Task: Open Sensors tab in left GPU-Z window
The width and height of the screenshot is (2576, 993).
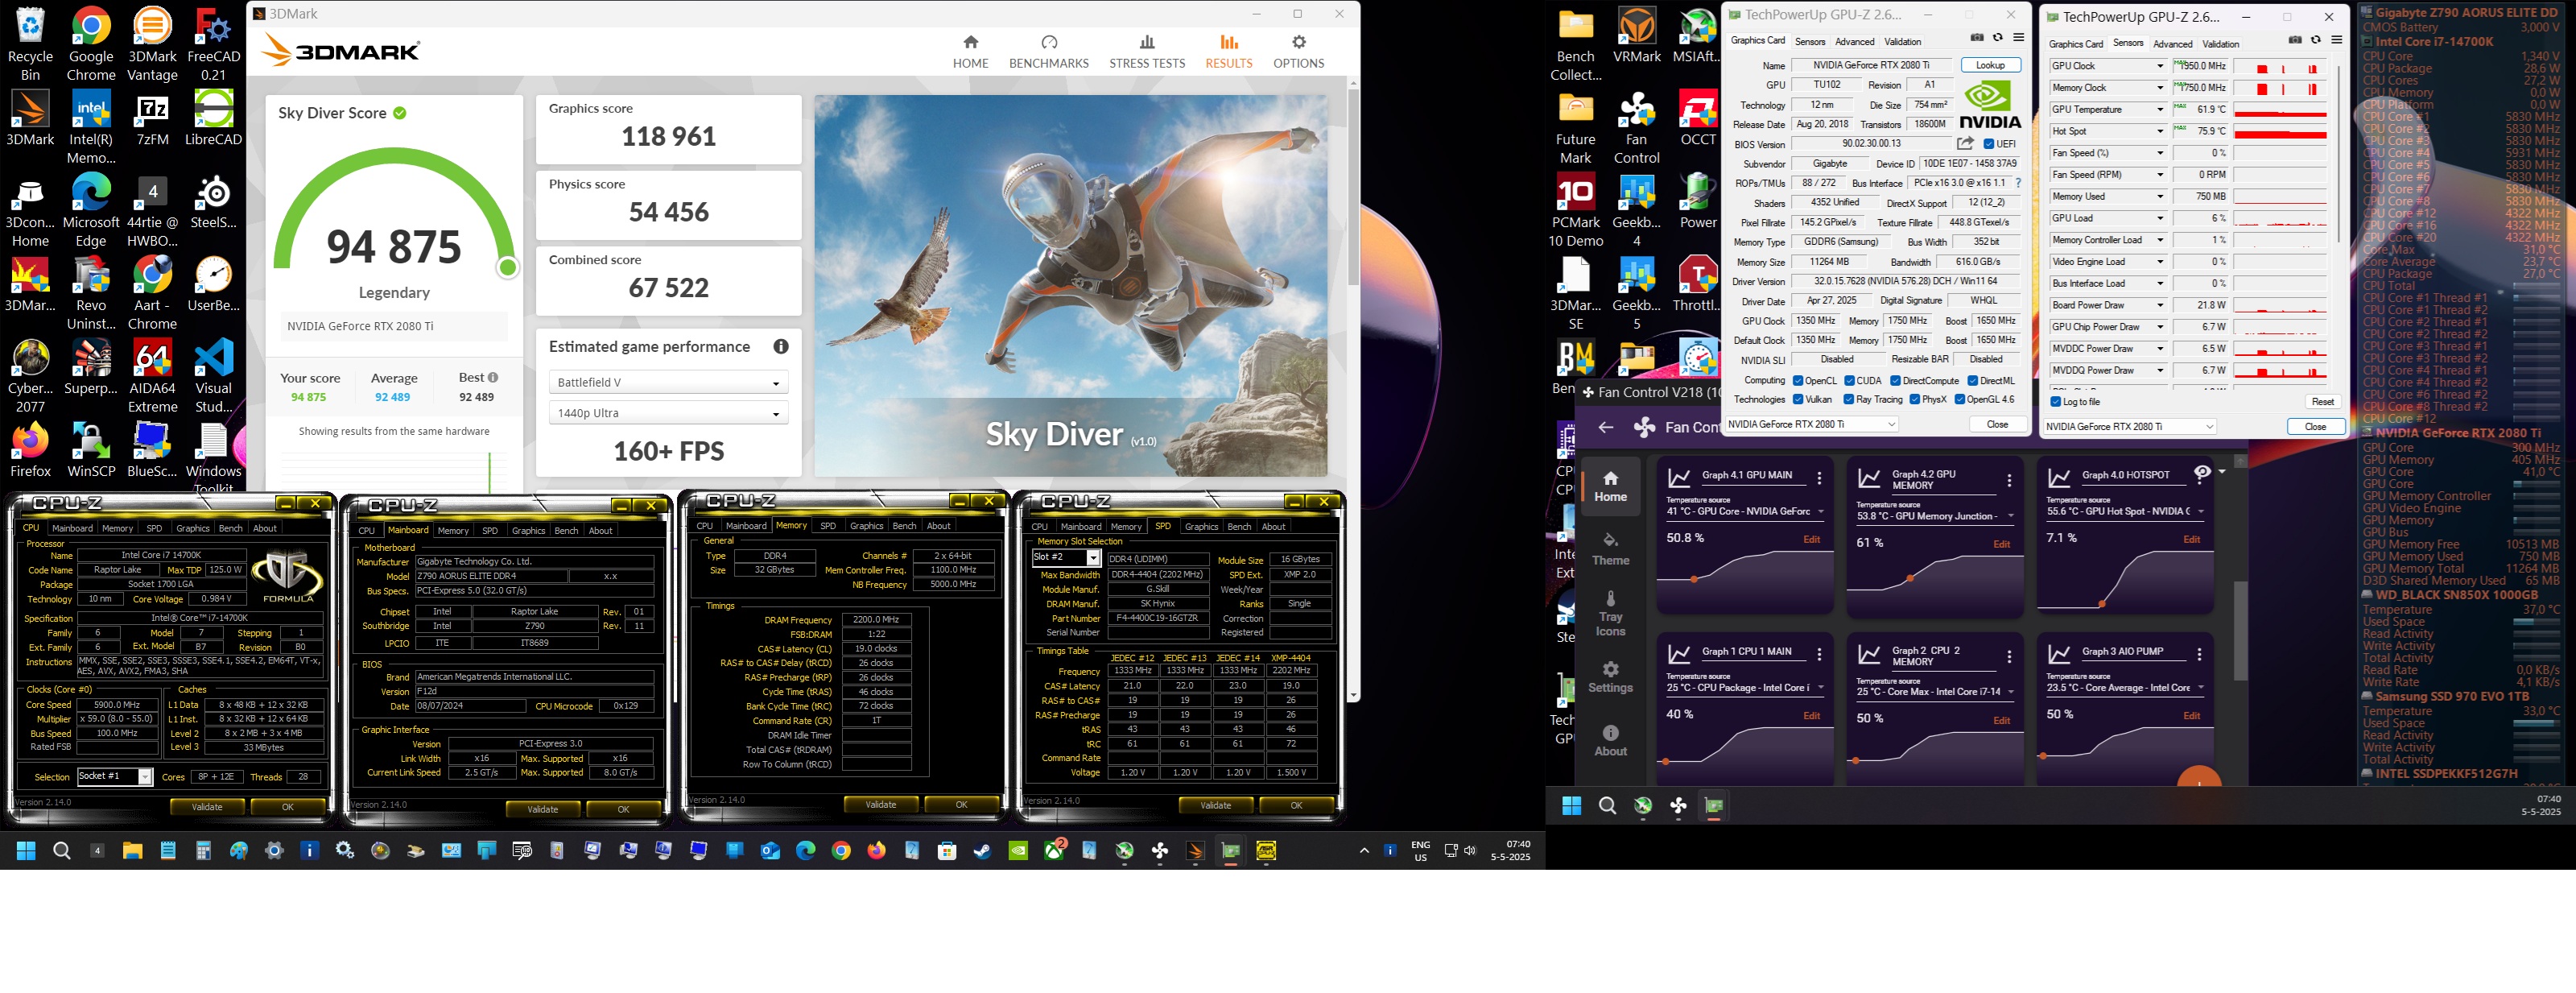Action: coord(1810,42)
